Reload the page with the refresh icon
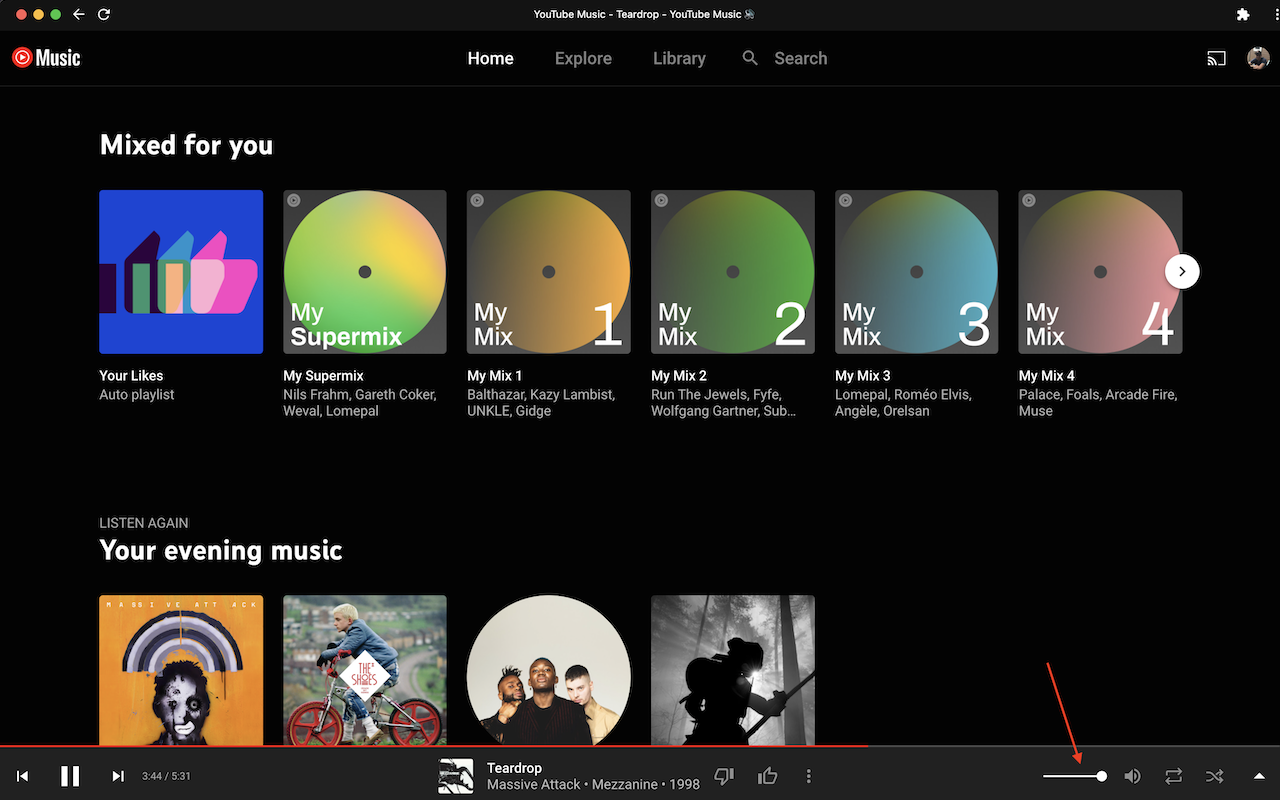Screen dimensions: 1280x800 [104, 14]
